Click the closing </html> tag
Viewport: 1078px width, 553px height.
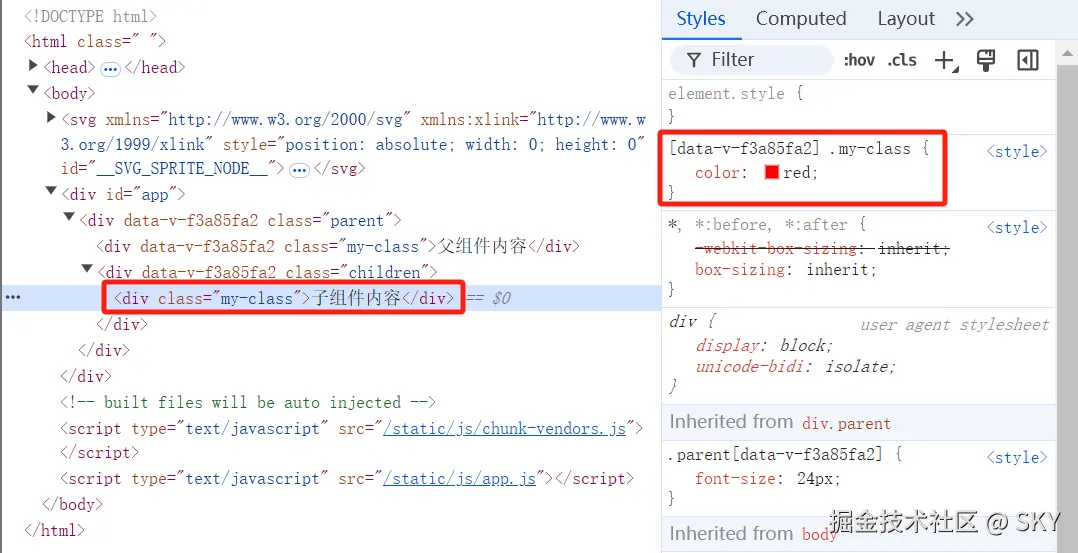[54, 530]
